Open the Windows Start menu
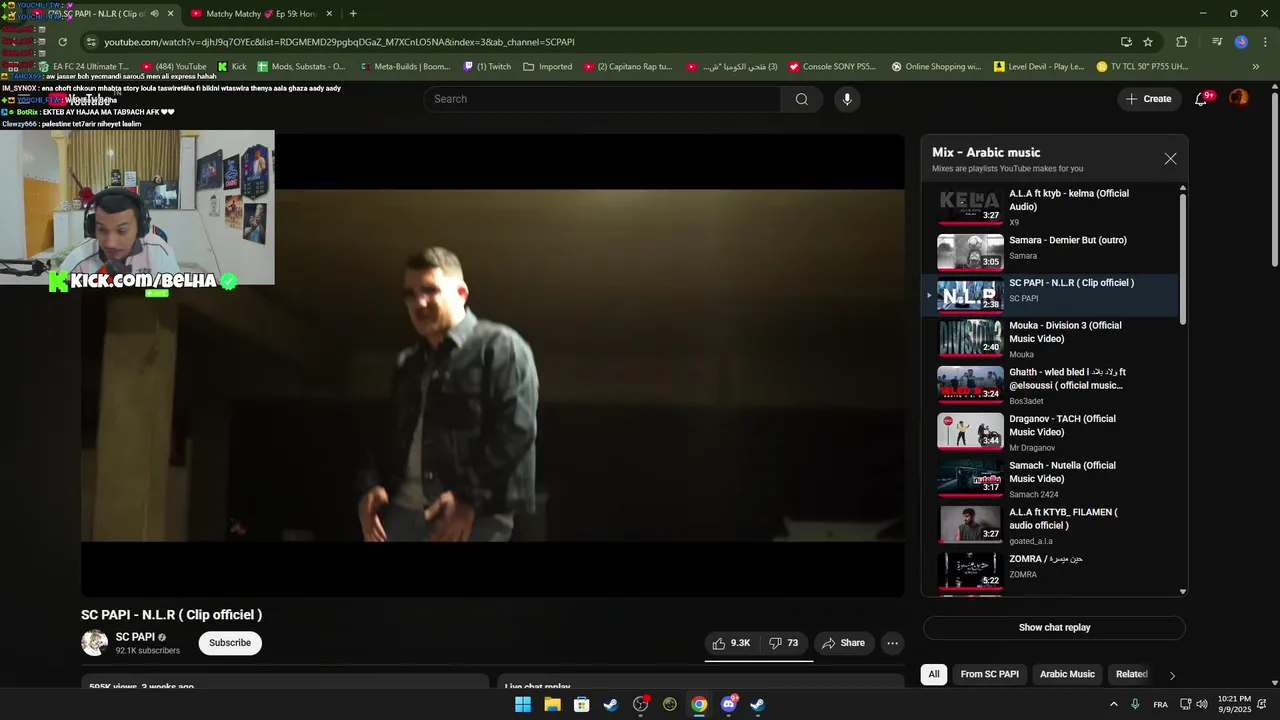This screenshot has width=1280, height=720. 523,704
